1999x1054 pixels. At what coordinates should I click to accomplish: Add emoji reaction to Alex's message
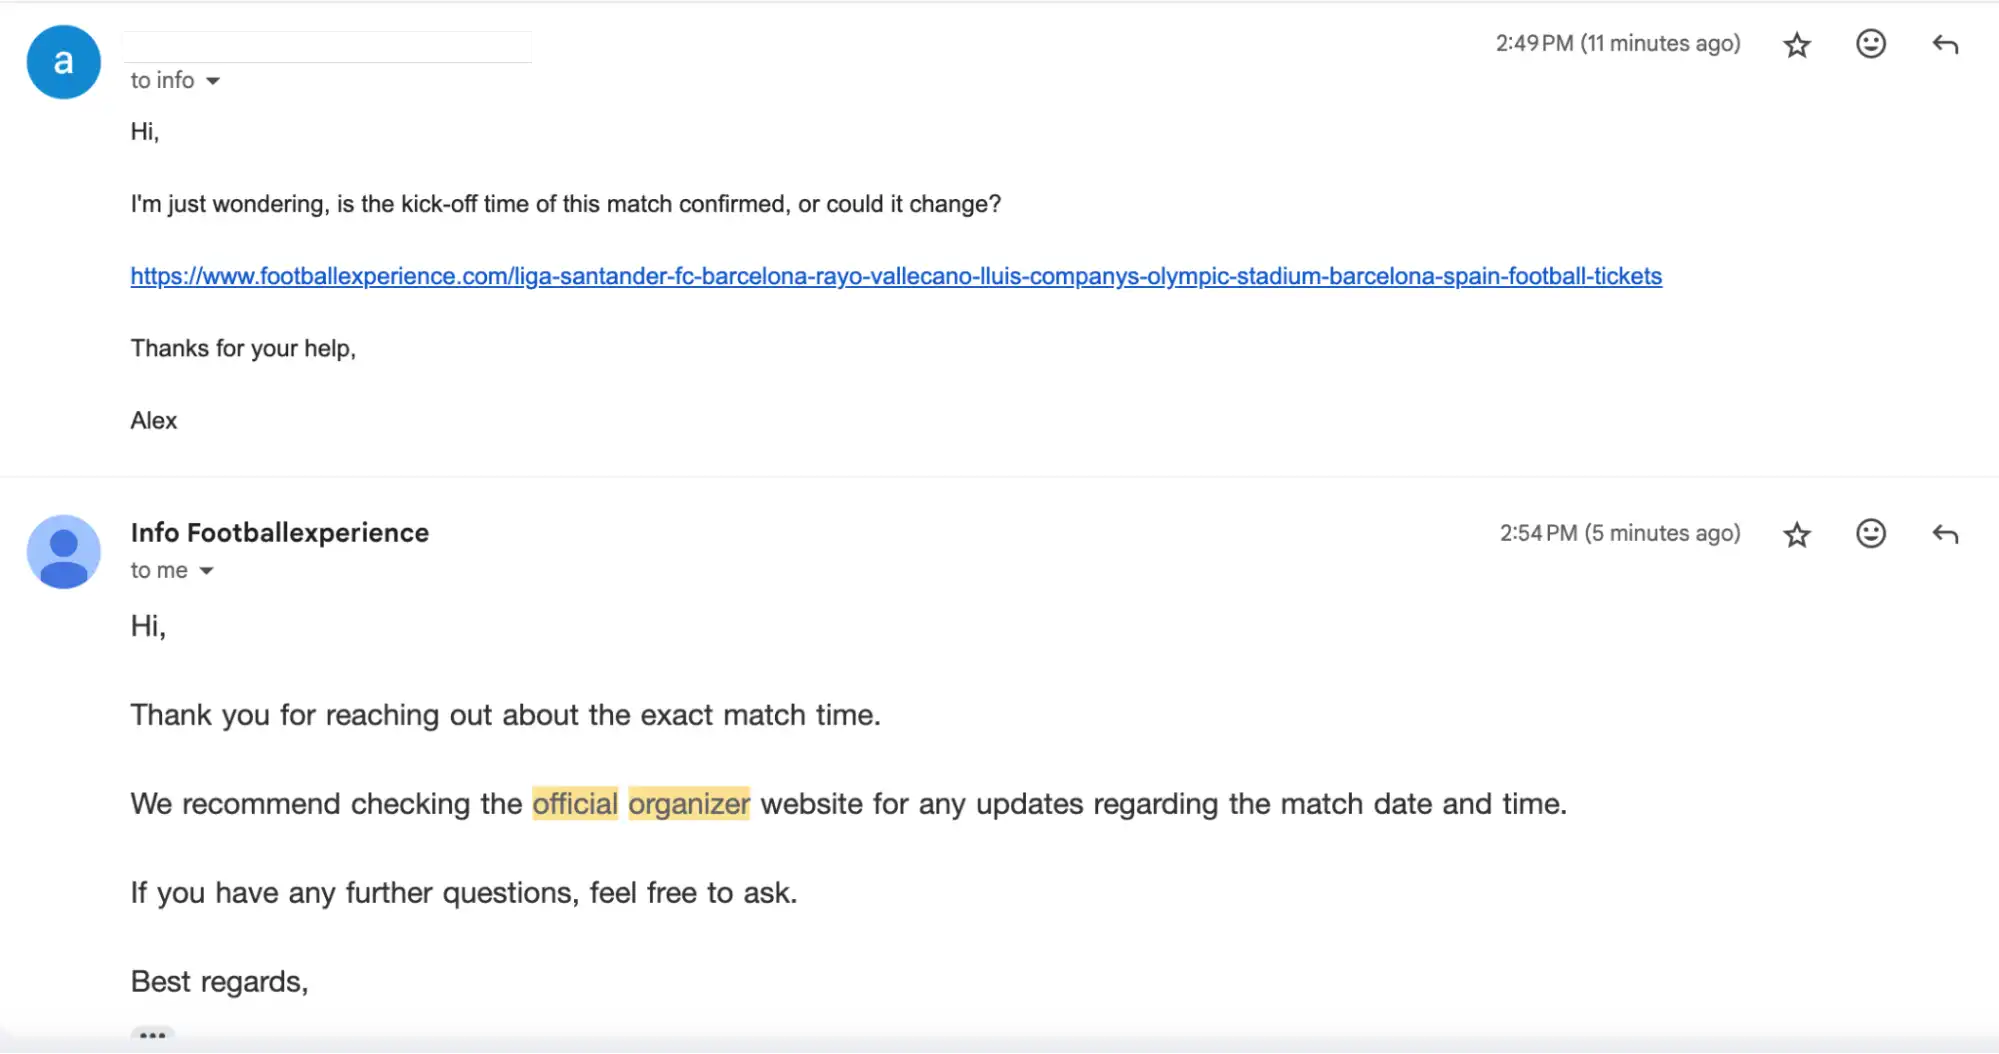tap(1869, 44)
